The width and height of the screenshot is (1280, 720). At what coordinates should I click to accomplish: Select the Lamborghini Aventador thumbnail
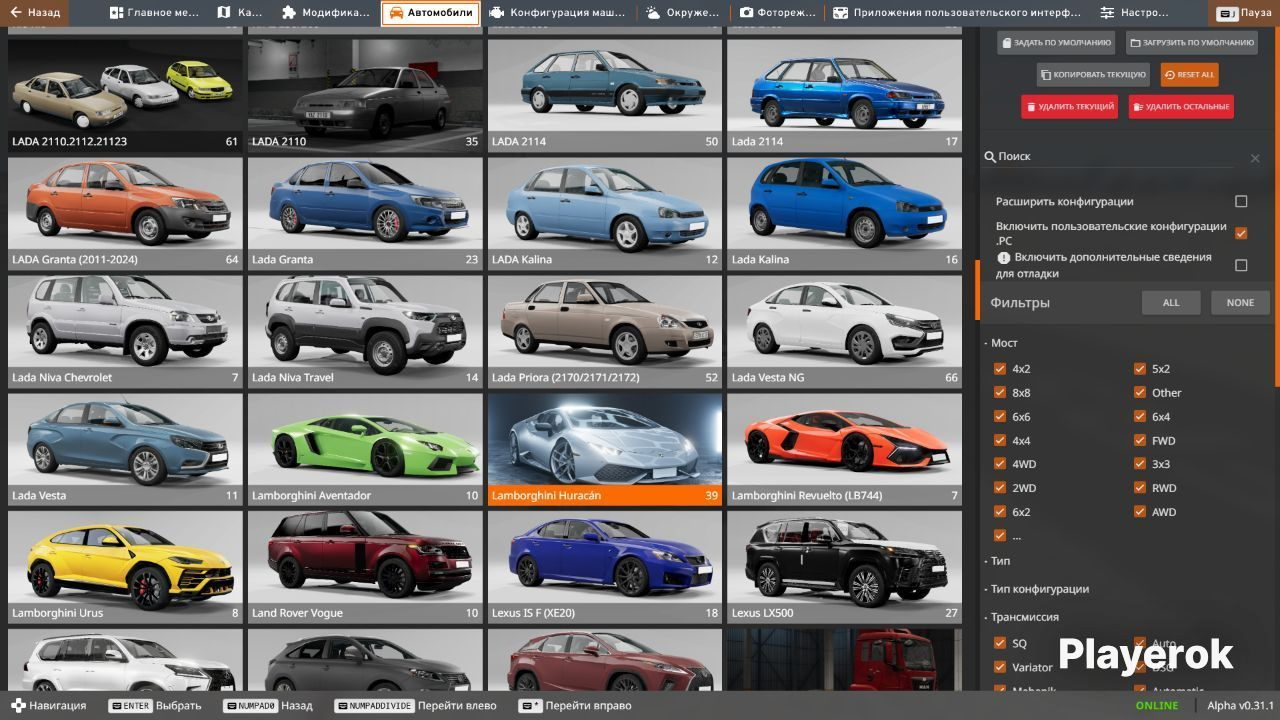coord(365,449)
